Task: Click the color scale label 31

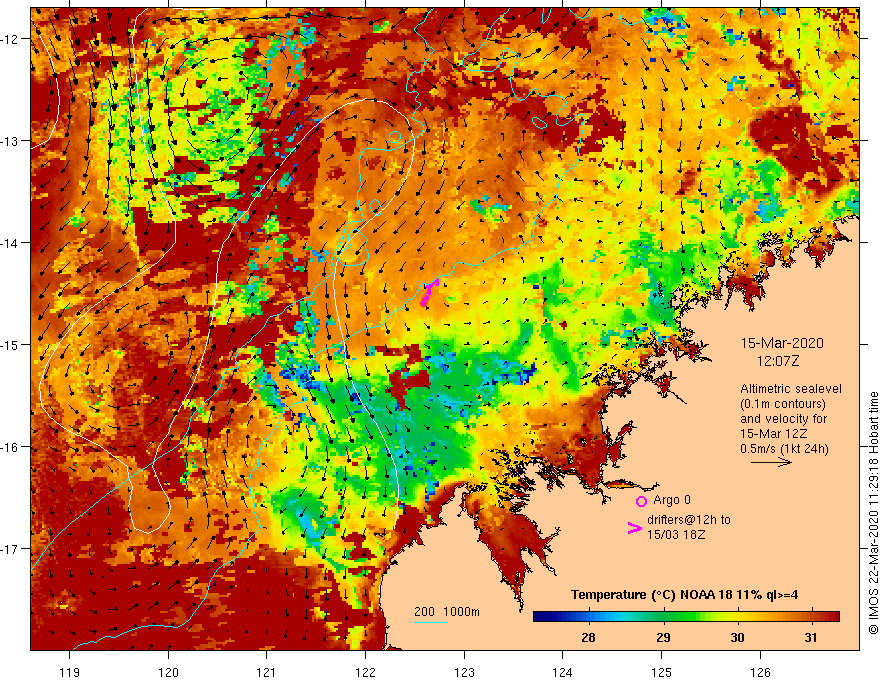Action: [810, 638]
